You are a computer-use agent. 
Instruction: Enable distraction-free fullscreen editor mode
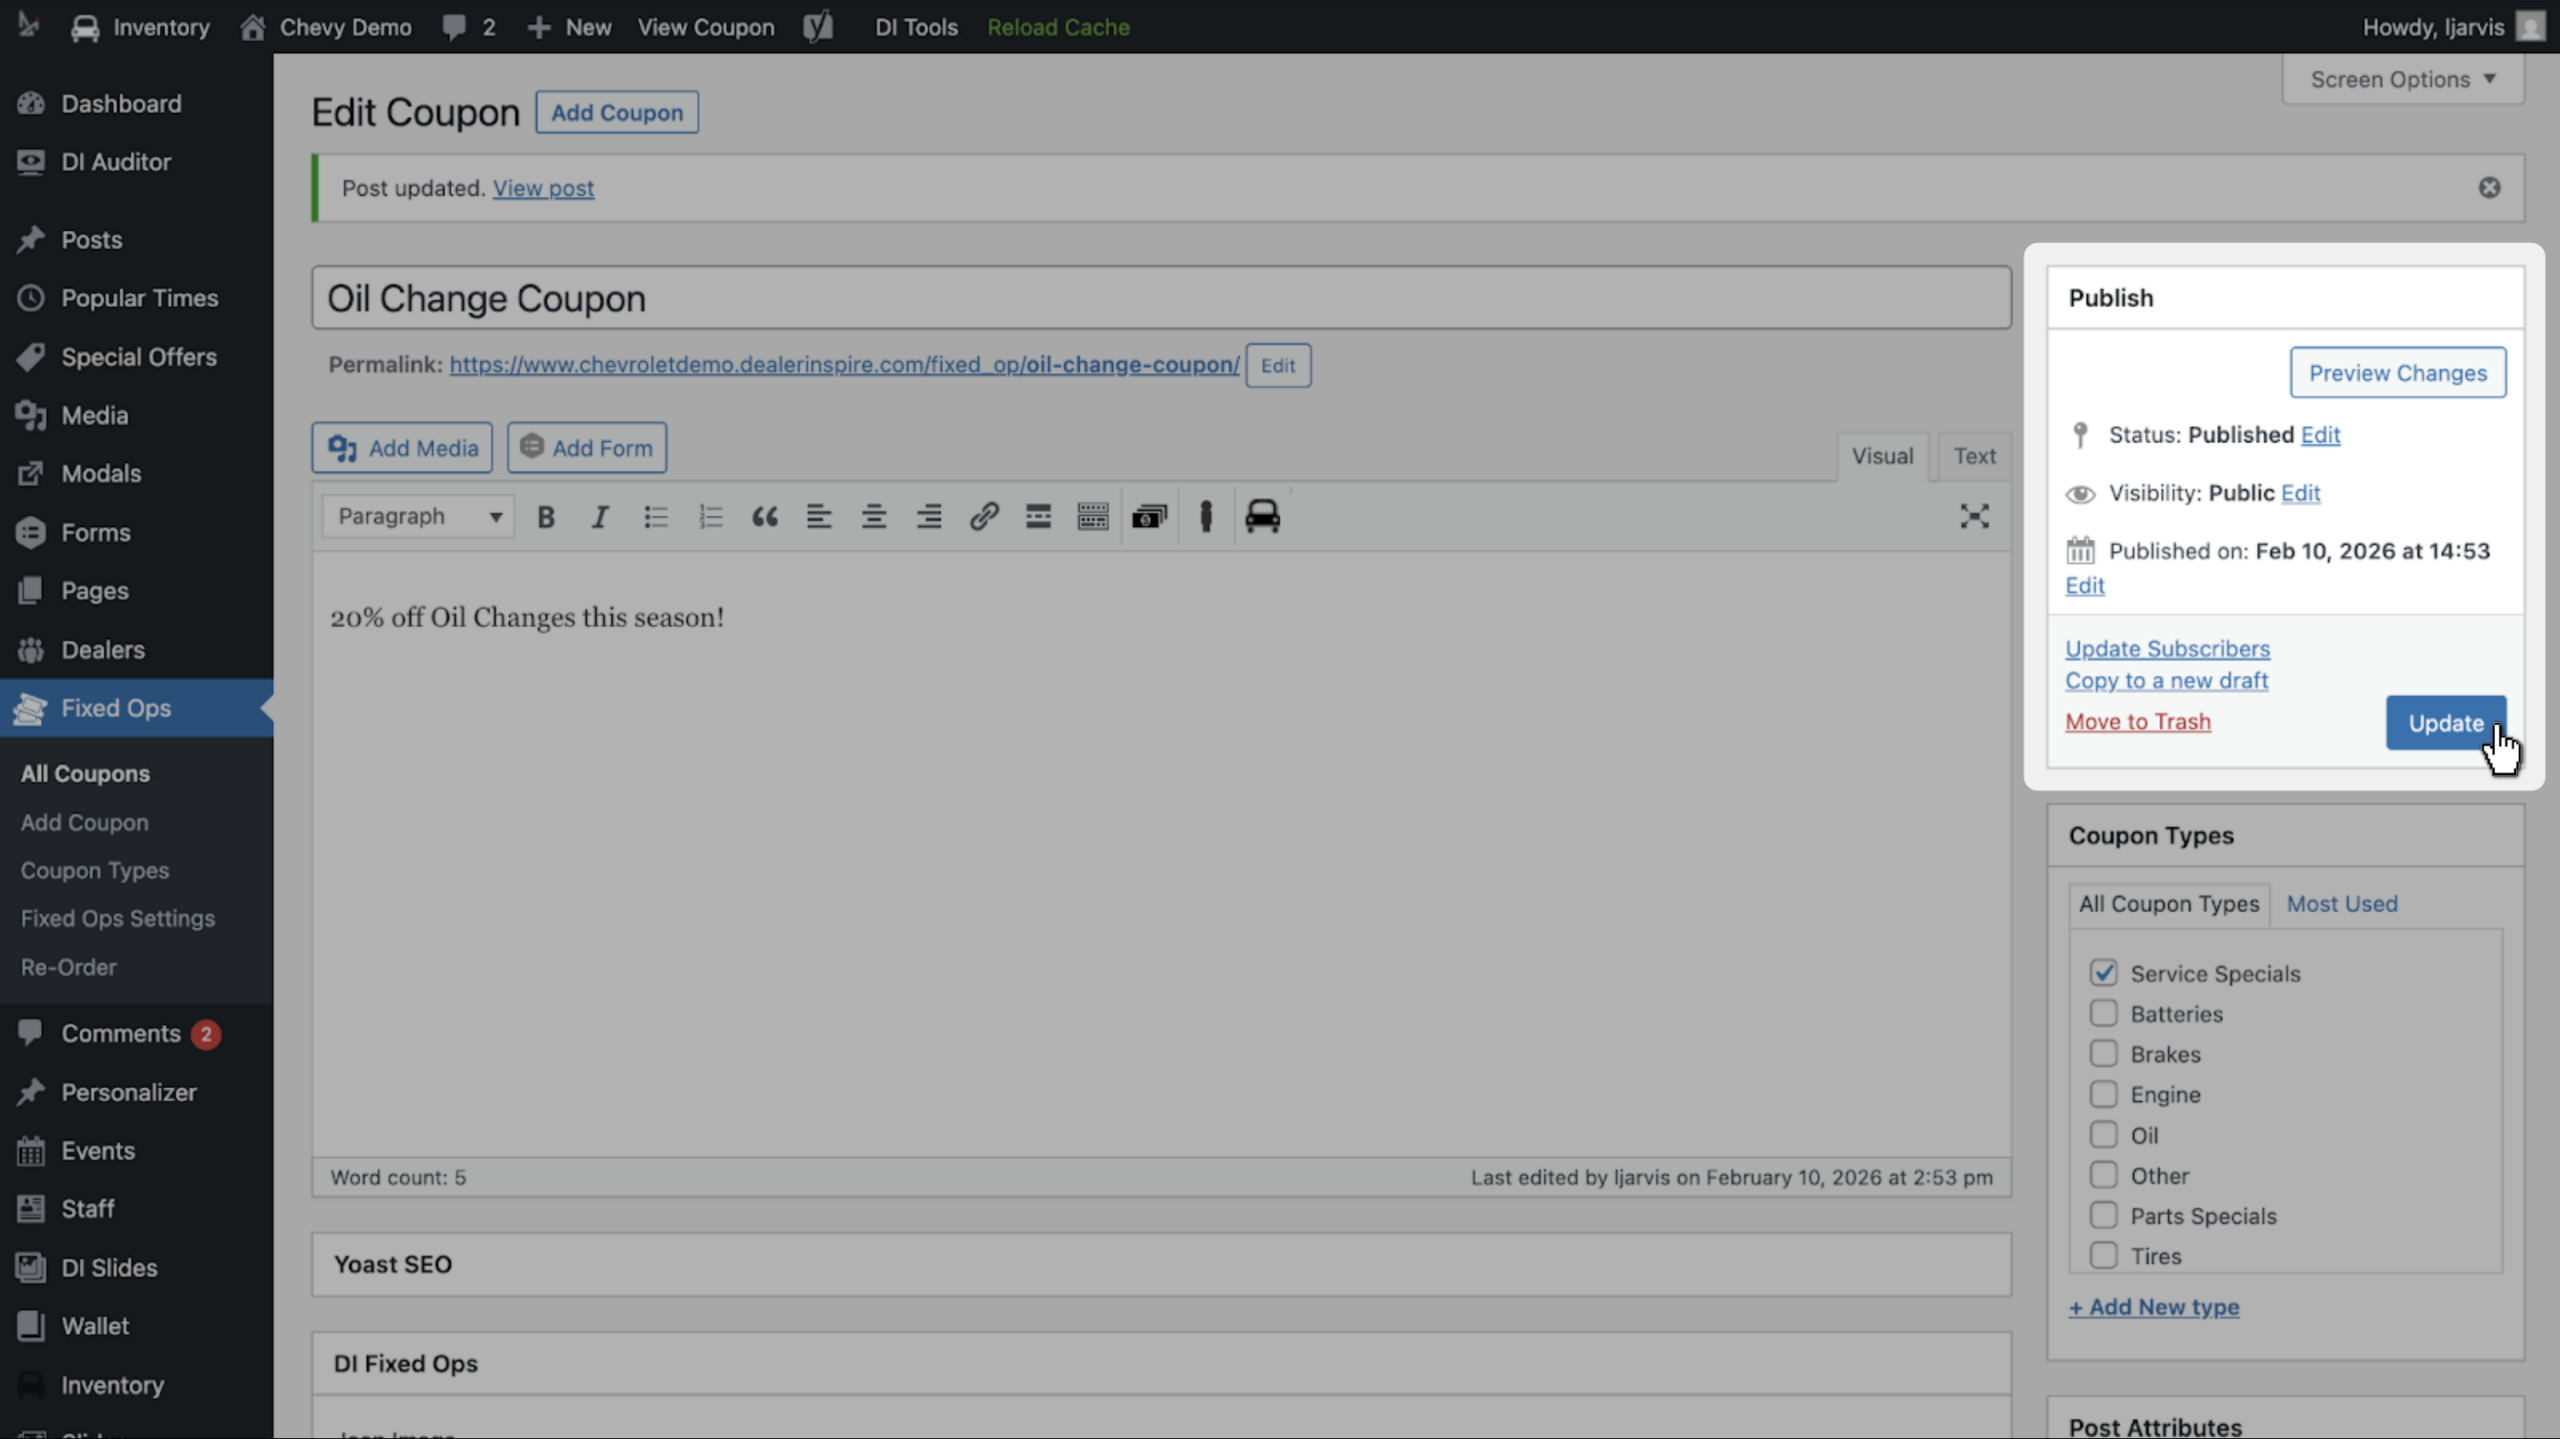coord(1974,516)
